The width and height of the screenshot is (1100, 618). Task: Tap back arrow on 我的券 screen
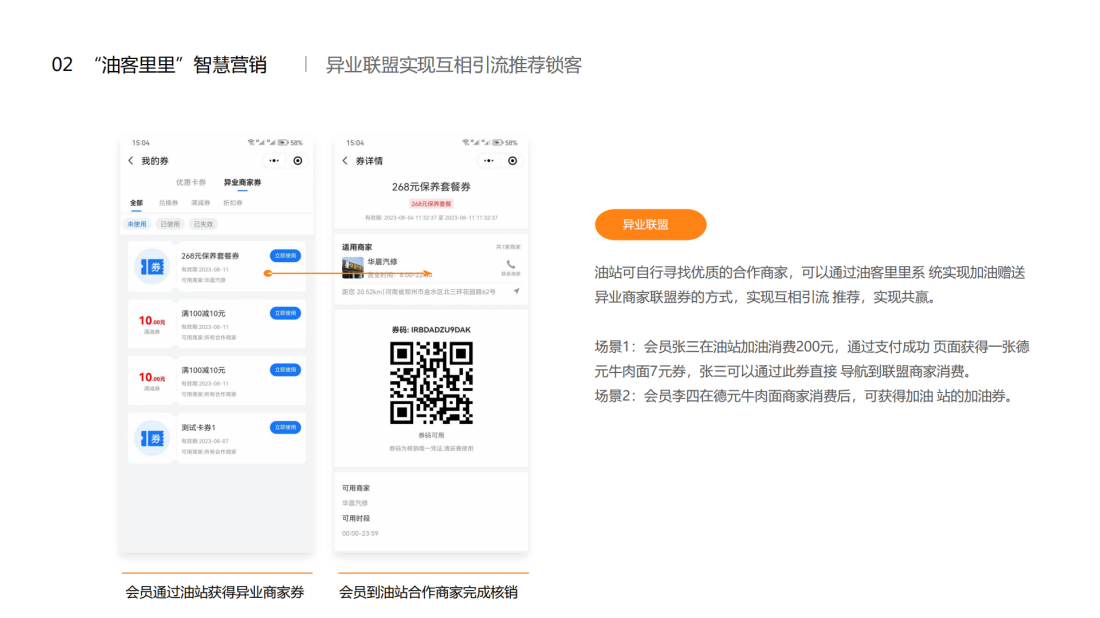(130, 161)
